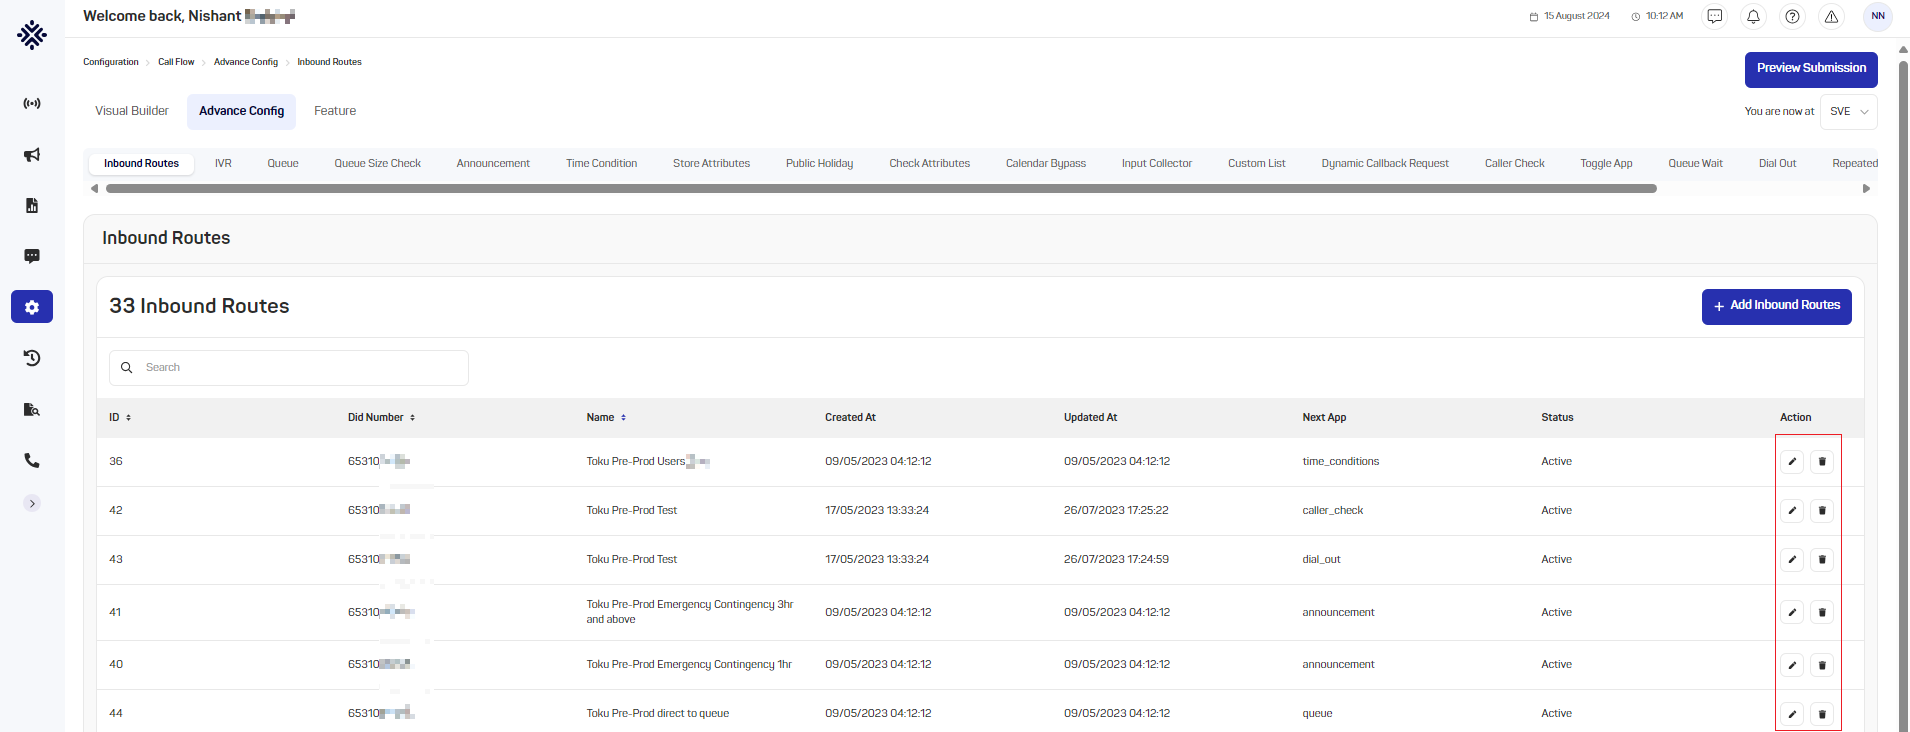Viewport: 1910px width, 732px height.
Task: Open the chat messages sidebar icon
Action: pyautogui.click(x=32, y=256)
